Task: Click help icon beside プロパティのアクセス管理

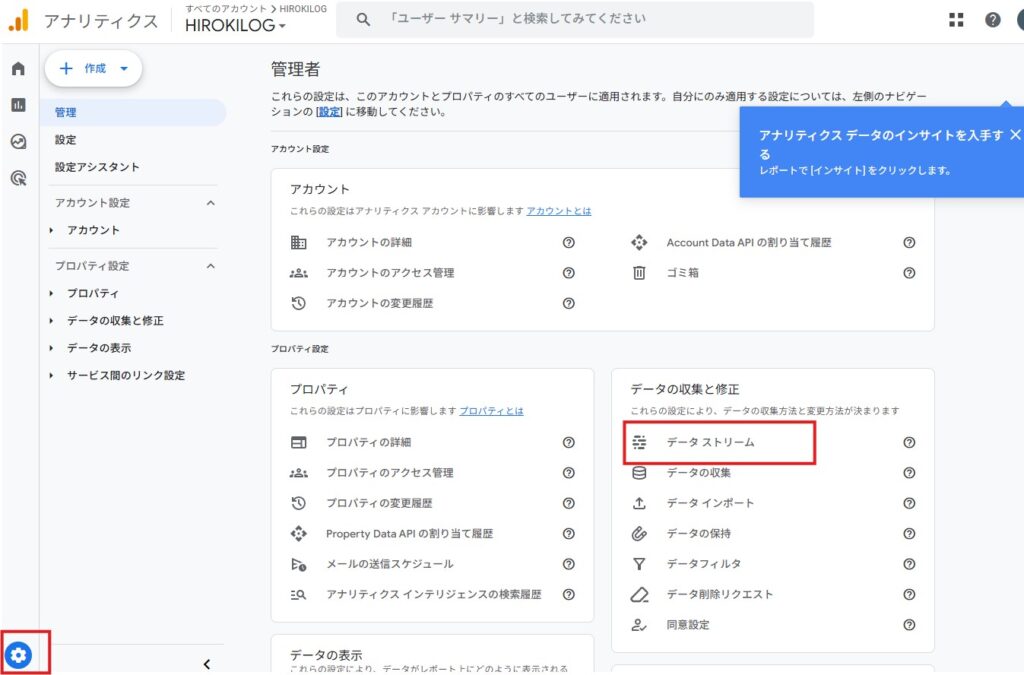Action: pyautogui.click(x=569, y=473)
